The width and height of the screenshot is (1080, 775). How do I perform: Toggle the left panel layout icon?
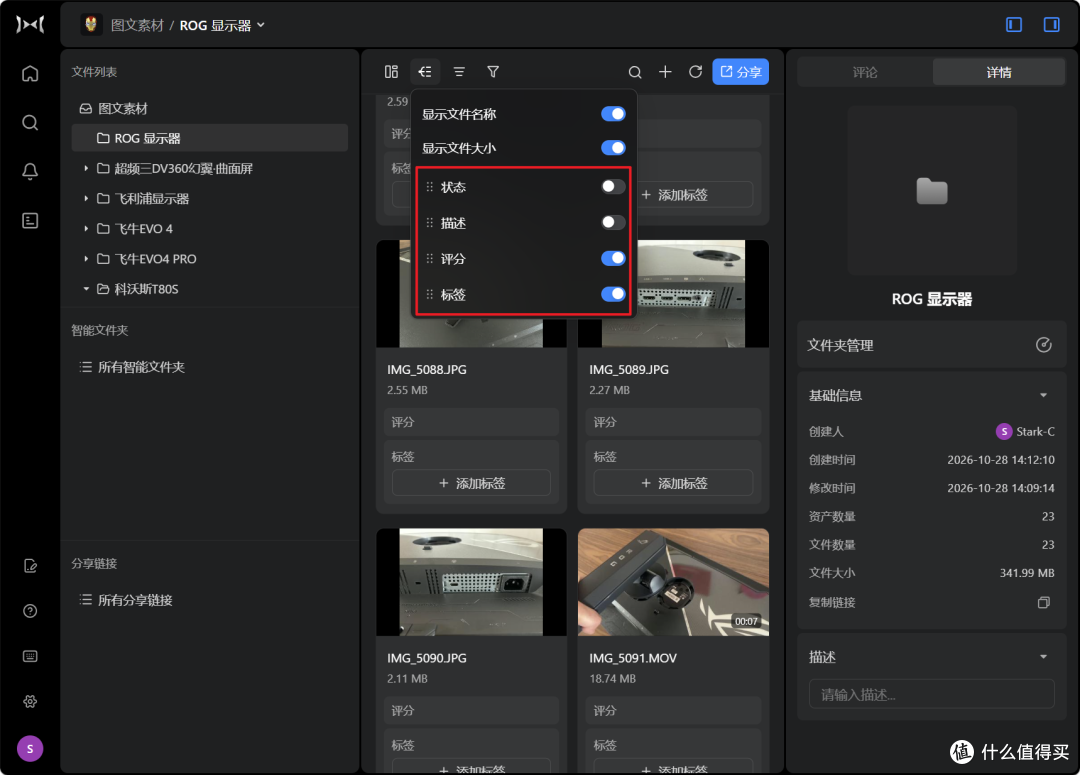[x=1014, y=25]
